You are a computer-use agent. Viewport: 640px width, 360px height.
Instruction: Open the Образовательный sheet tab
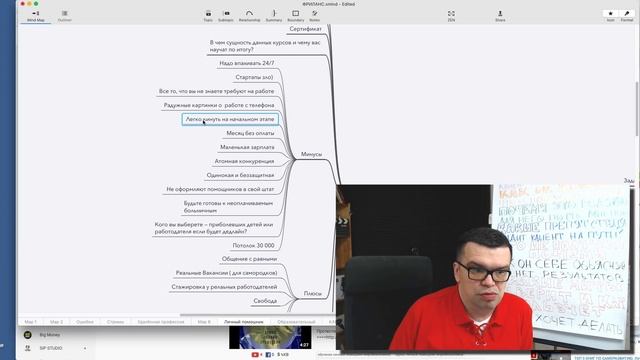pyautogui.click(x=296, y=322)
